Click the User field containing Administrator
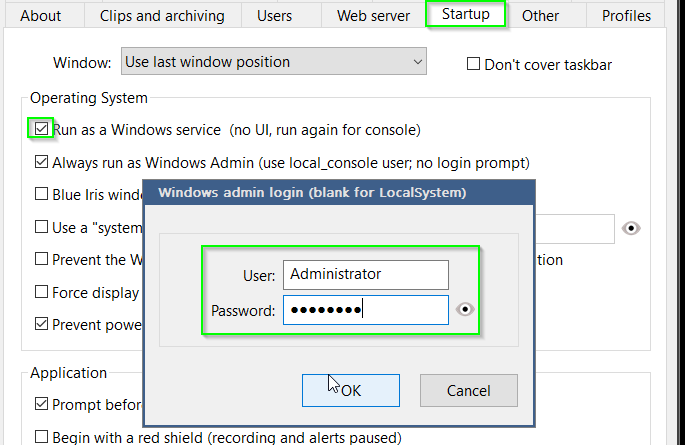This screenshot has height=445, width=685. [366, 275]
